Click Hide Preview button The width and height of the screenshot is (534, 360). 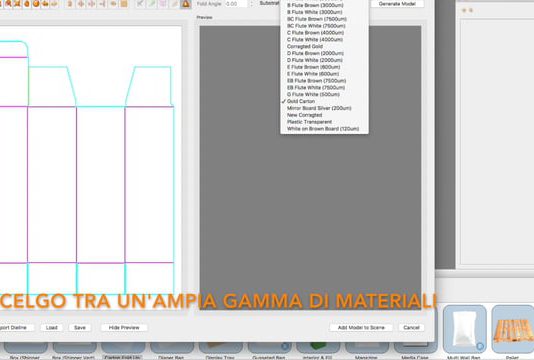(x=124, y=328)
